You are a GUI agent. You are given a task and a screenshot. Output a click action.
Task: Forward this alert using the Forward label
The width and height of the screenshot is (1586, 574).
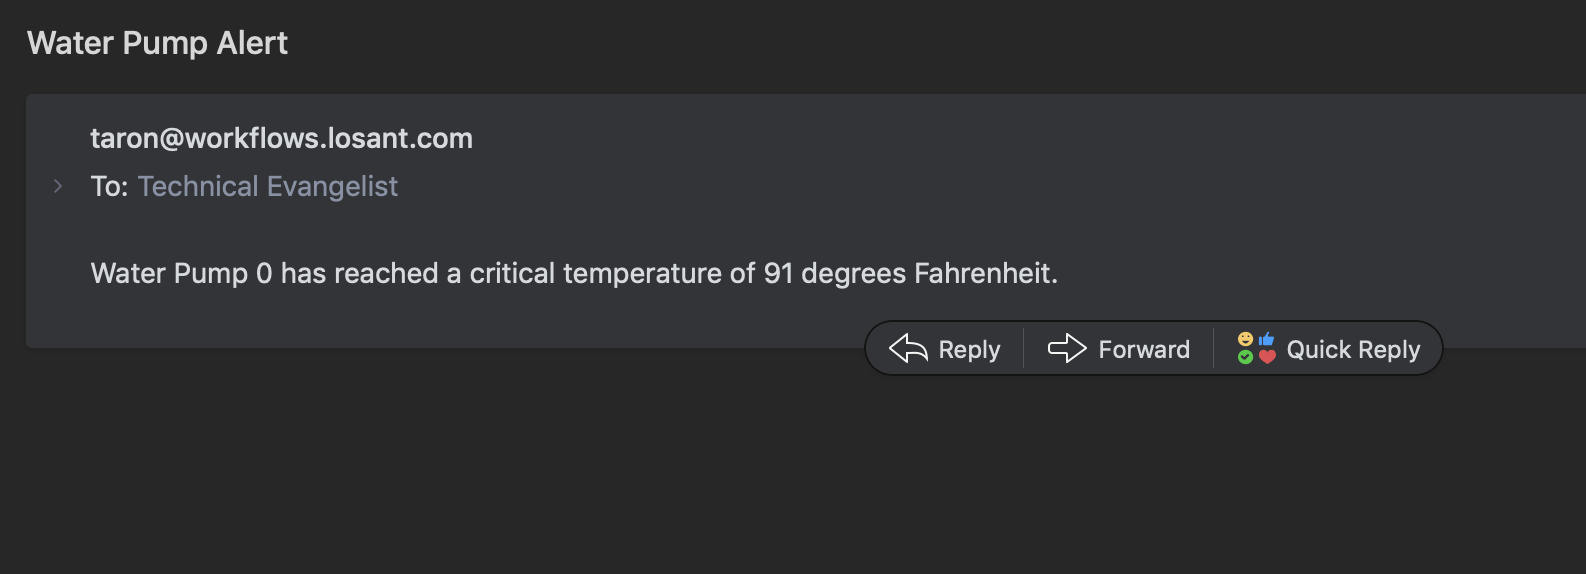[1144, 349]
